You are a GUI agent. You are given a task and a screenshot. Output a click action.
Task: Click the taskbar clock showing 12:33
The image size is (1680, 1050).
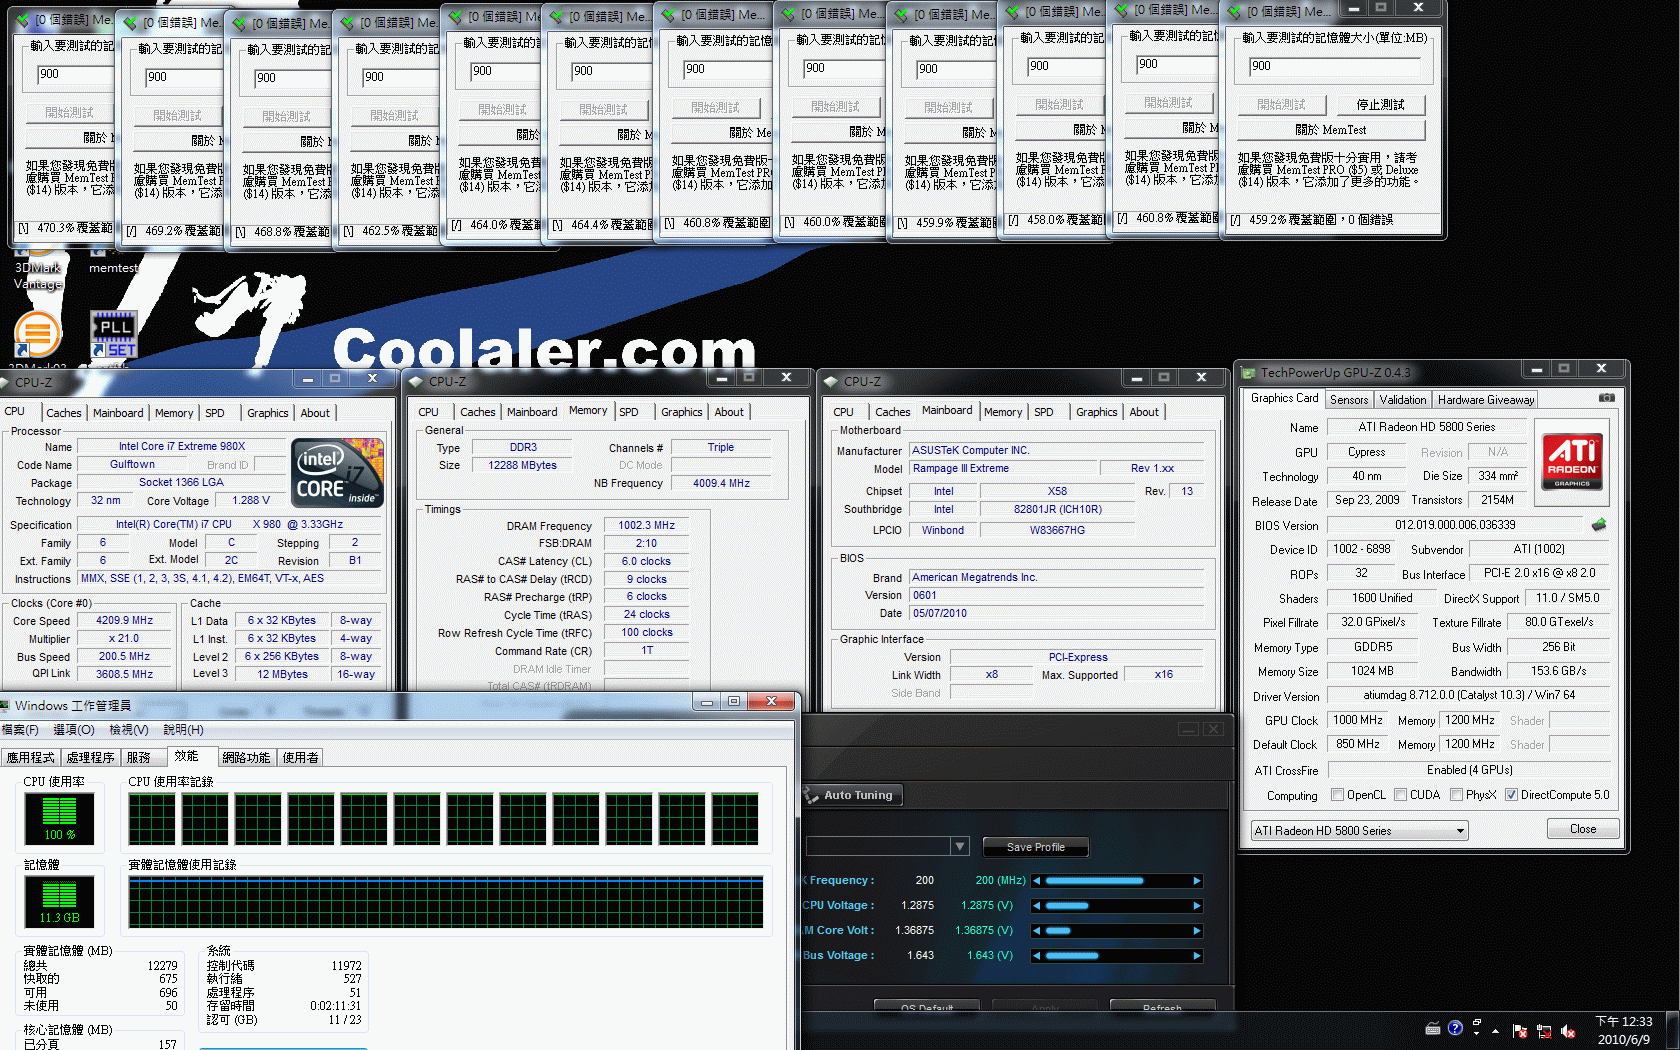[x=1624, y=1030]
